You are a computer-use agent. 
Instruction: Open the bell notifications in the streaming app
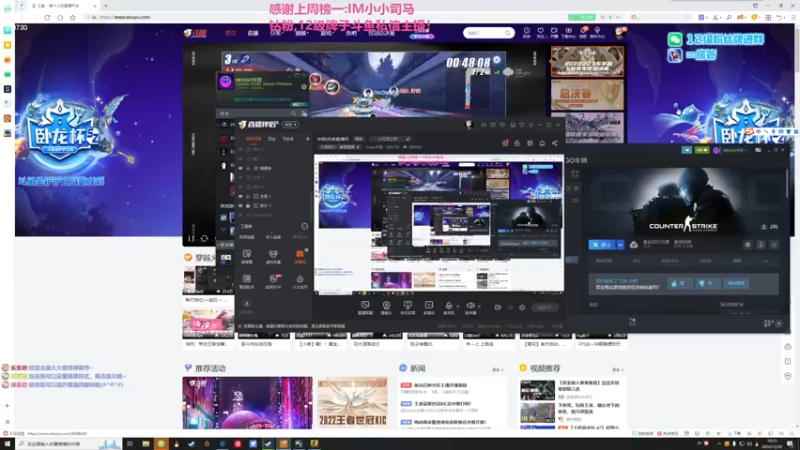(542, 143)
